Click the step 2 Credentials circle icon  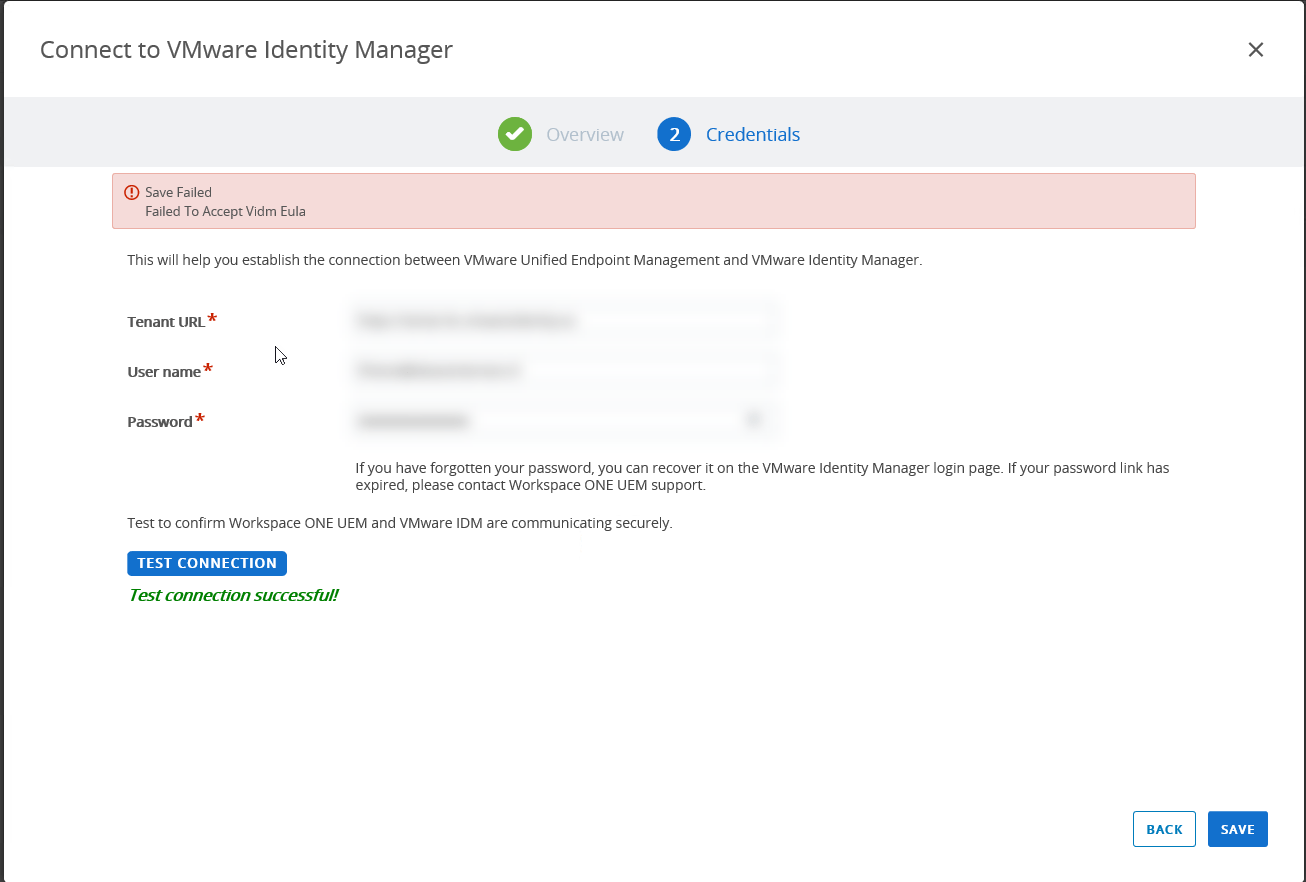[674, 134]
